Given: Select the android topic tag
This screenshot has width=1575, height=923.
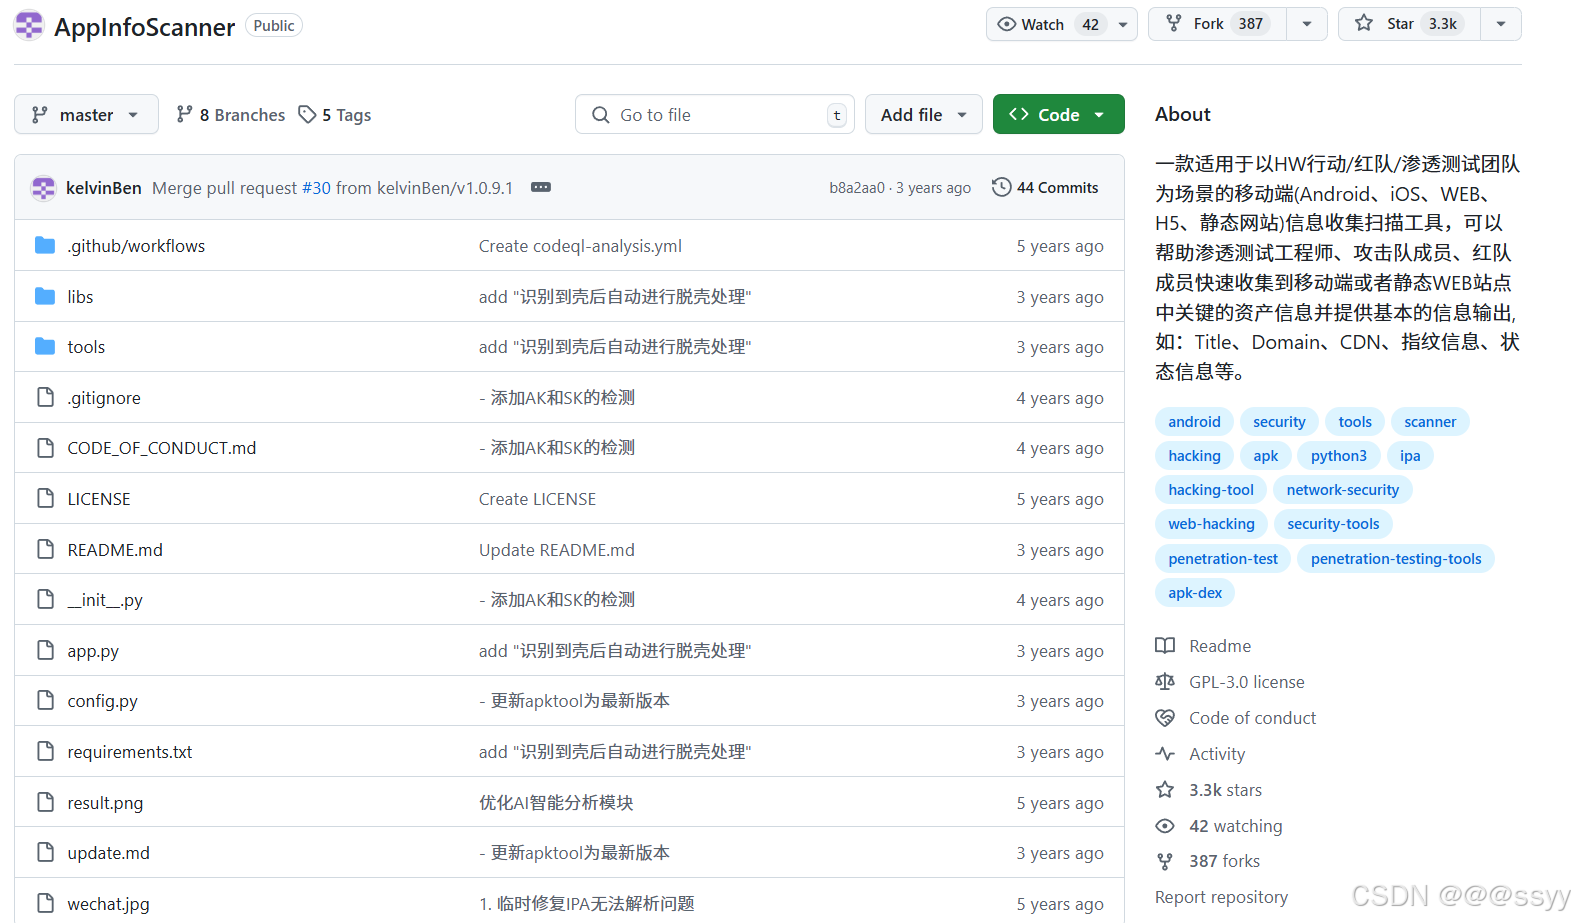Looking at the screenshot, I should (1194, 422).
